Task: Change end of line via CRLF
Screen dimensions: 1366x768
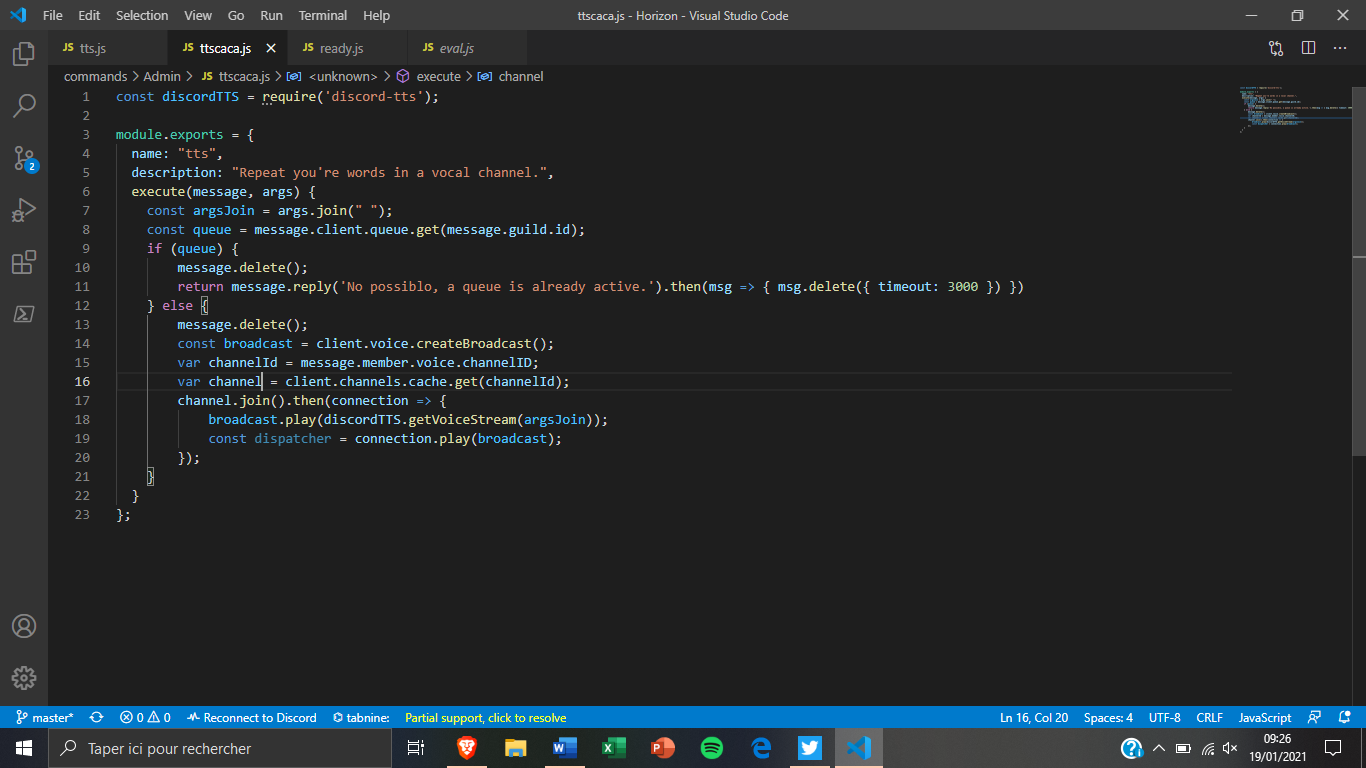Action: (x=1209, y=718)
